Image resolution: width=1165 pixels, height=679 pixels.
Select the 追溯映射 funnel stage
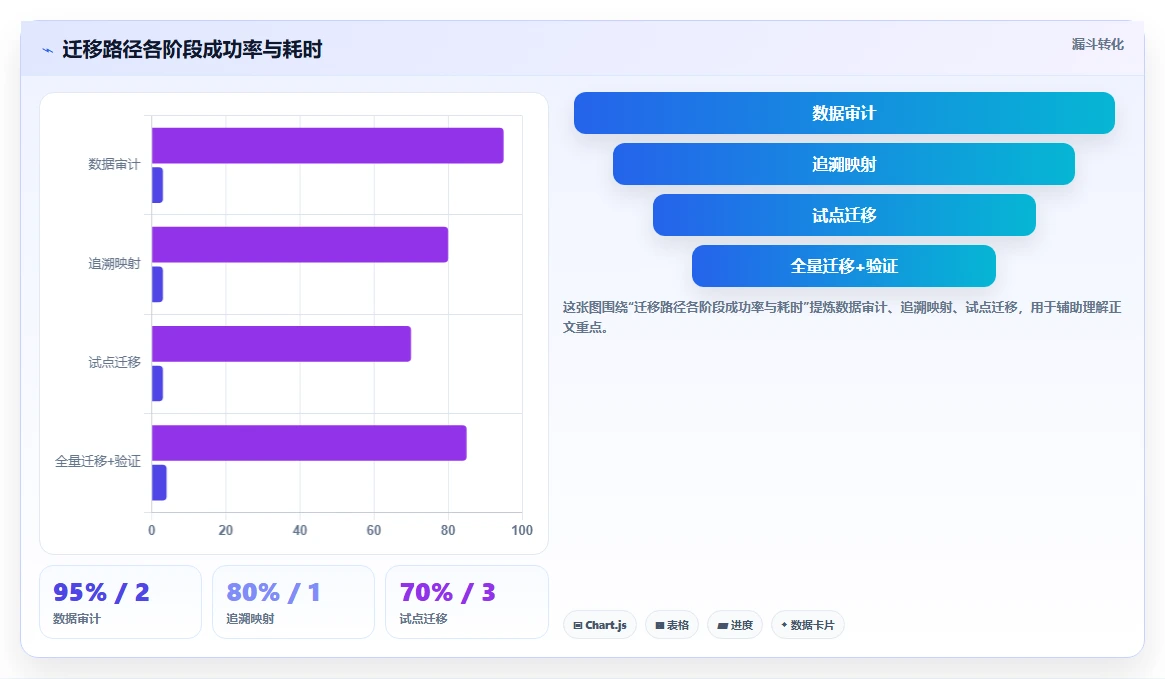click(843, 164)
